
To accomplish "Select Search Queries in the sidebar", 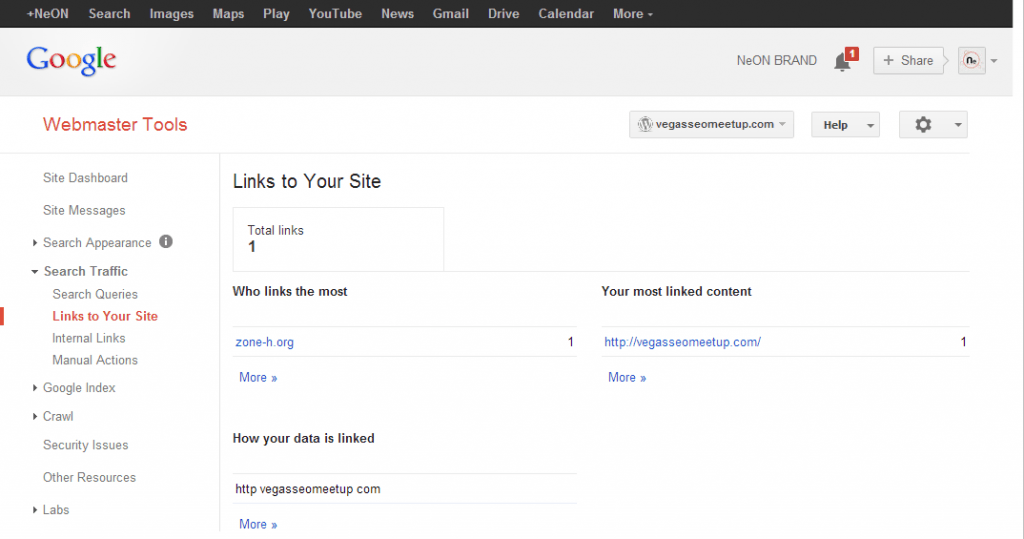I will pyautogui.click(x=95, y=295).
